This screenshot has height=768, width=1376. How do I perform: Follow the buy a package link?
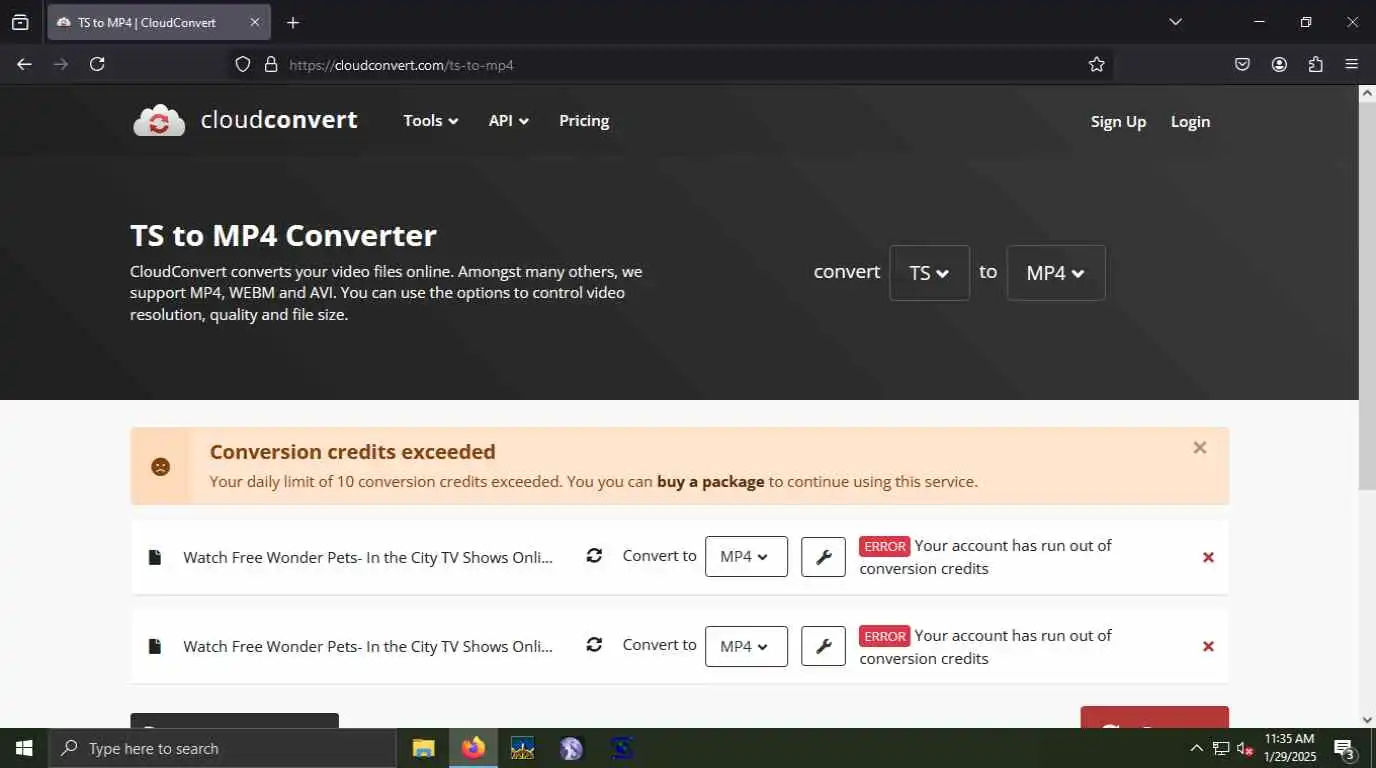[x=710, y=481]
